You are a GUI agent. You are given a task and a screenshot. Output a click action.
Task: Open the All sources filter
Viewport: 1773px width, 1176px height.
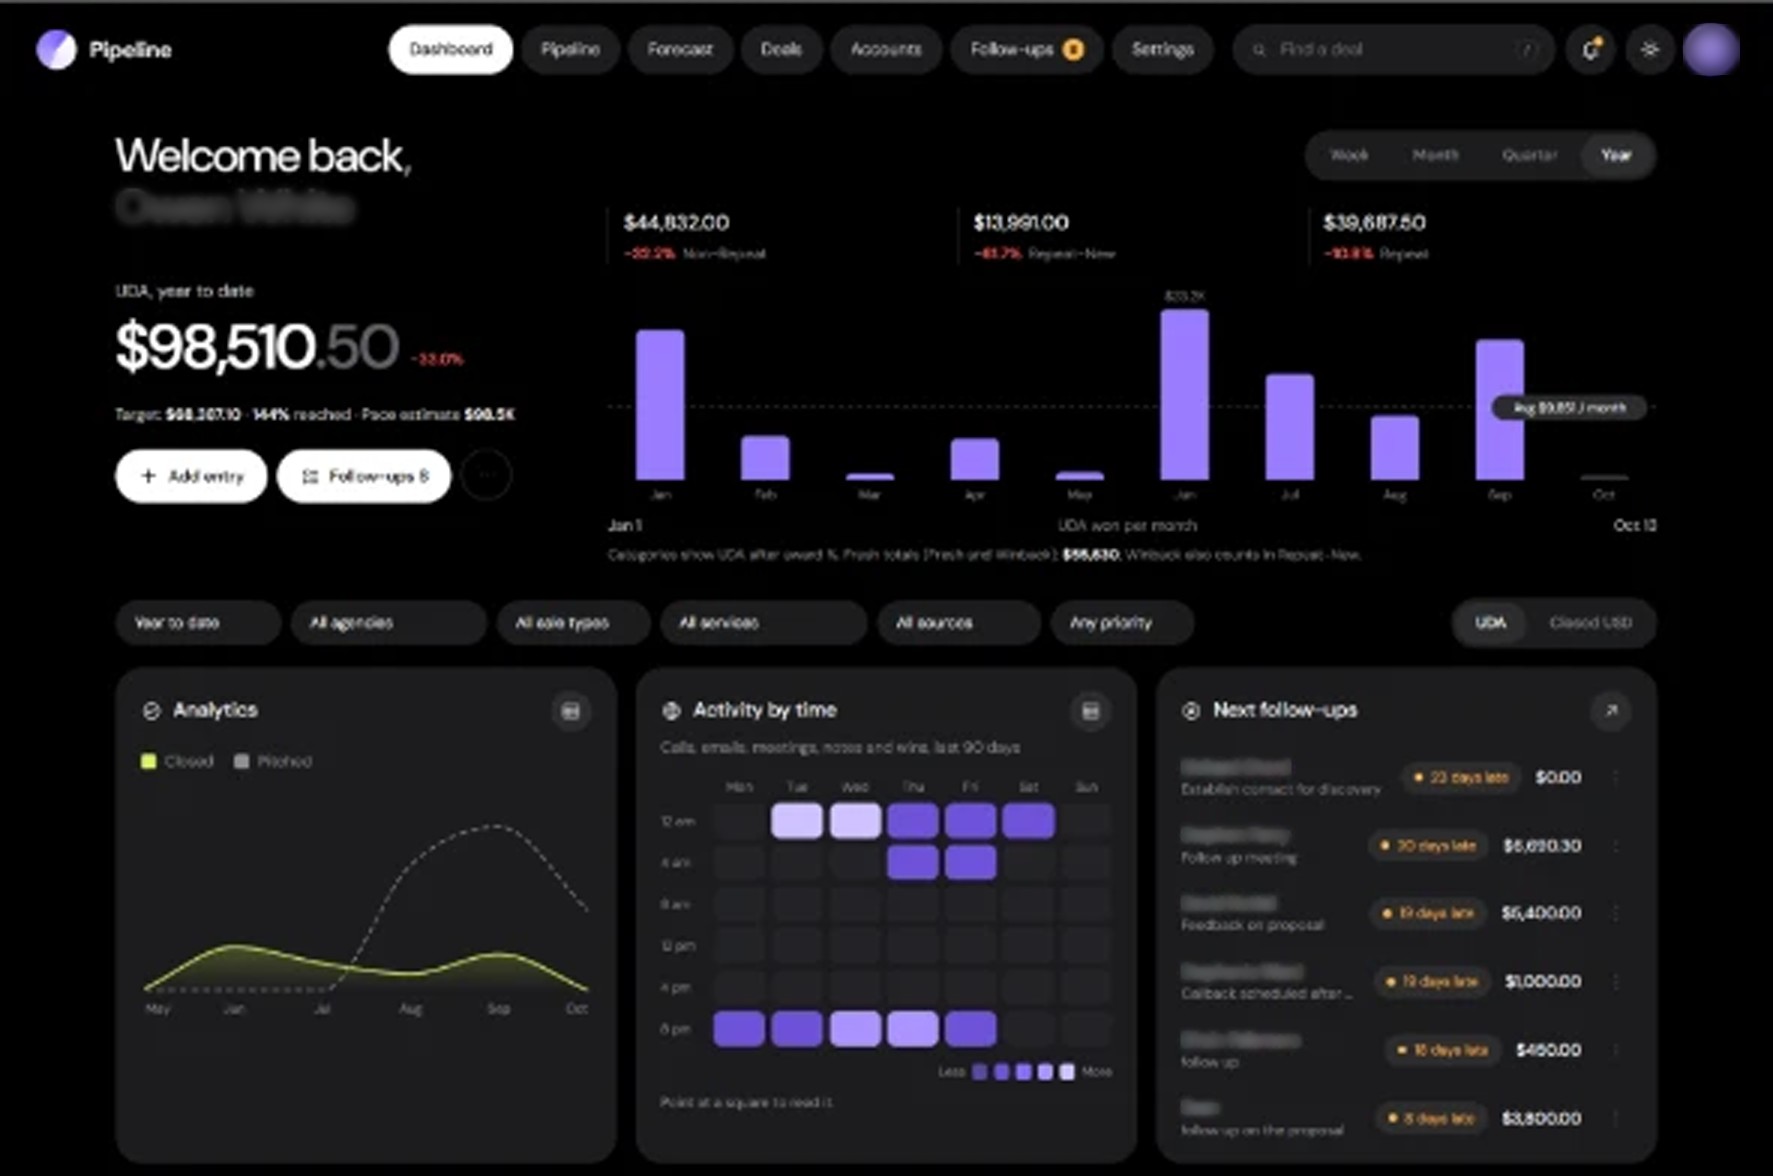pos(959,622)
